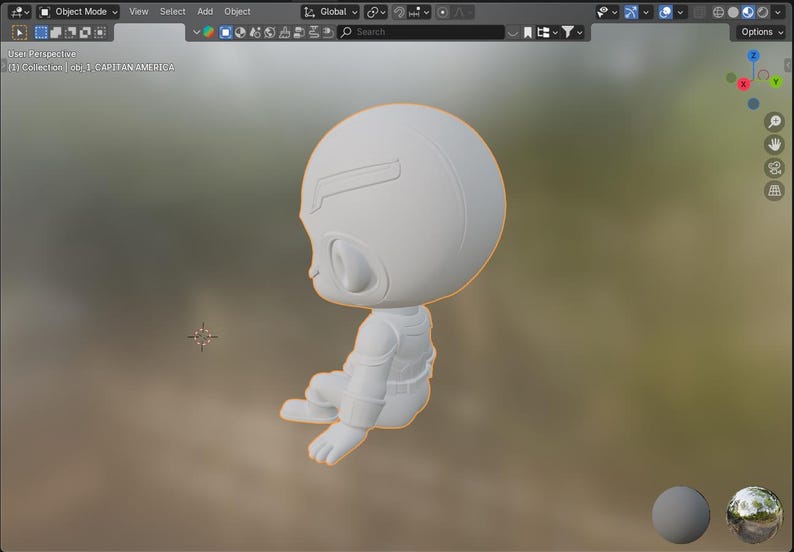Open the Add menu

pos(205,12)
